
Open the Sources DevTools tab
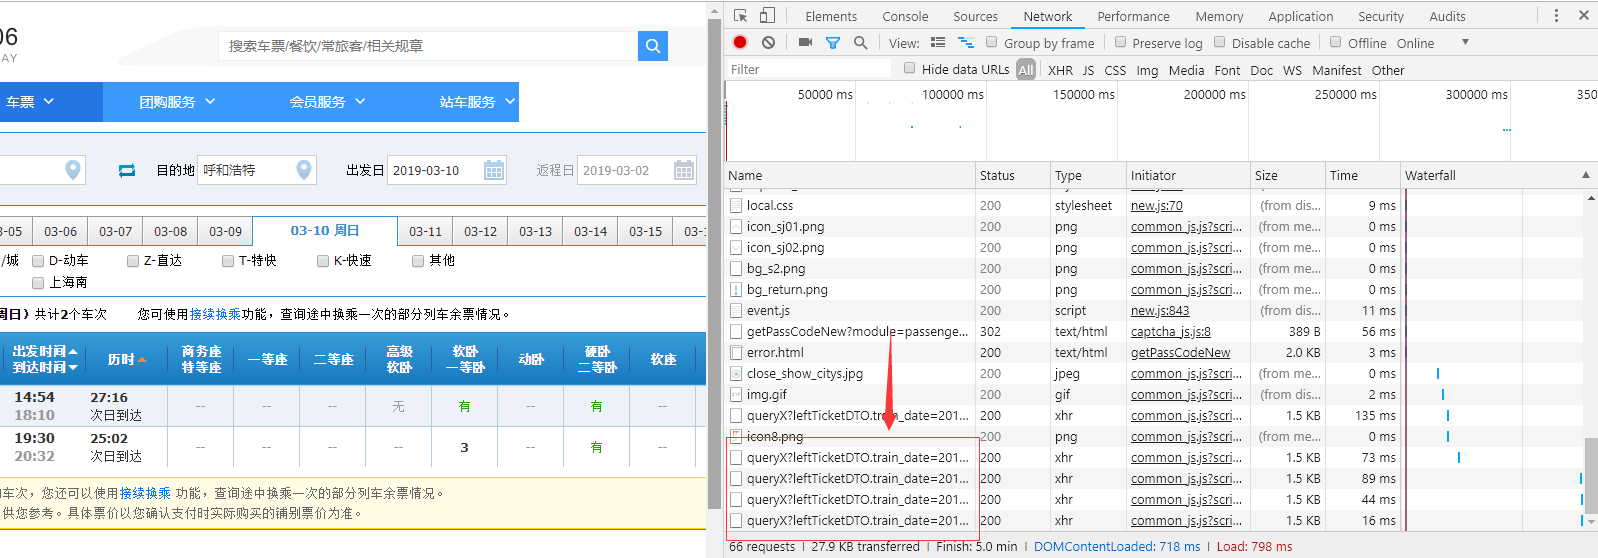click(975, 16)
